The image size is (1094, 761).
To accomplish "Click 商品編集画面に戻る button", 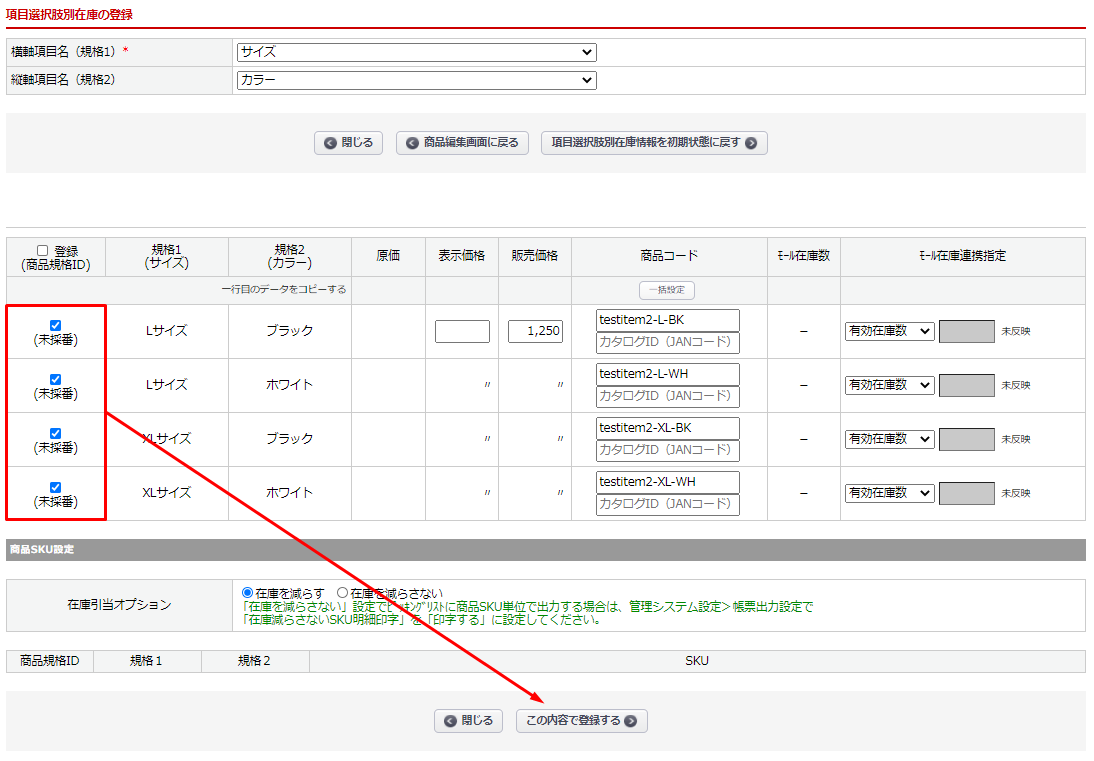I will click(x=462, y=143).
